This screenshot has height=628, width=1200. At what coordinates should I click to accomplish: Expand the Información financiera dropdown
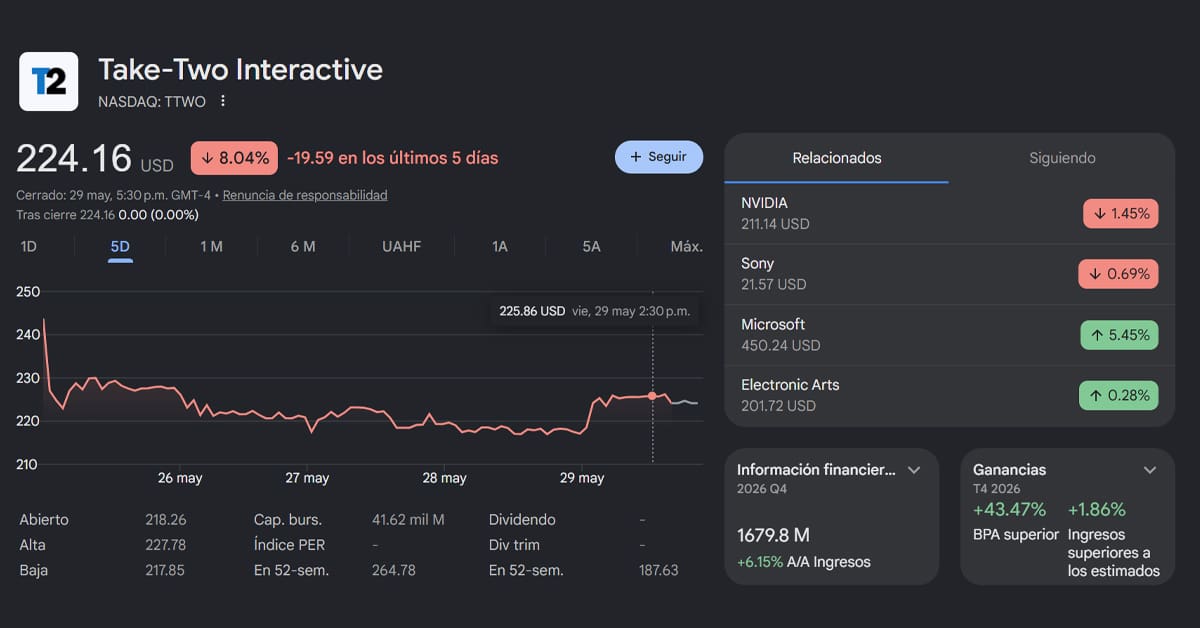(914, 470)
